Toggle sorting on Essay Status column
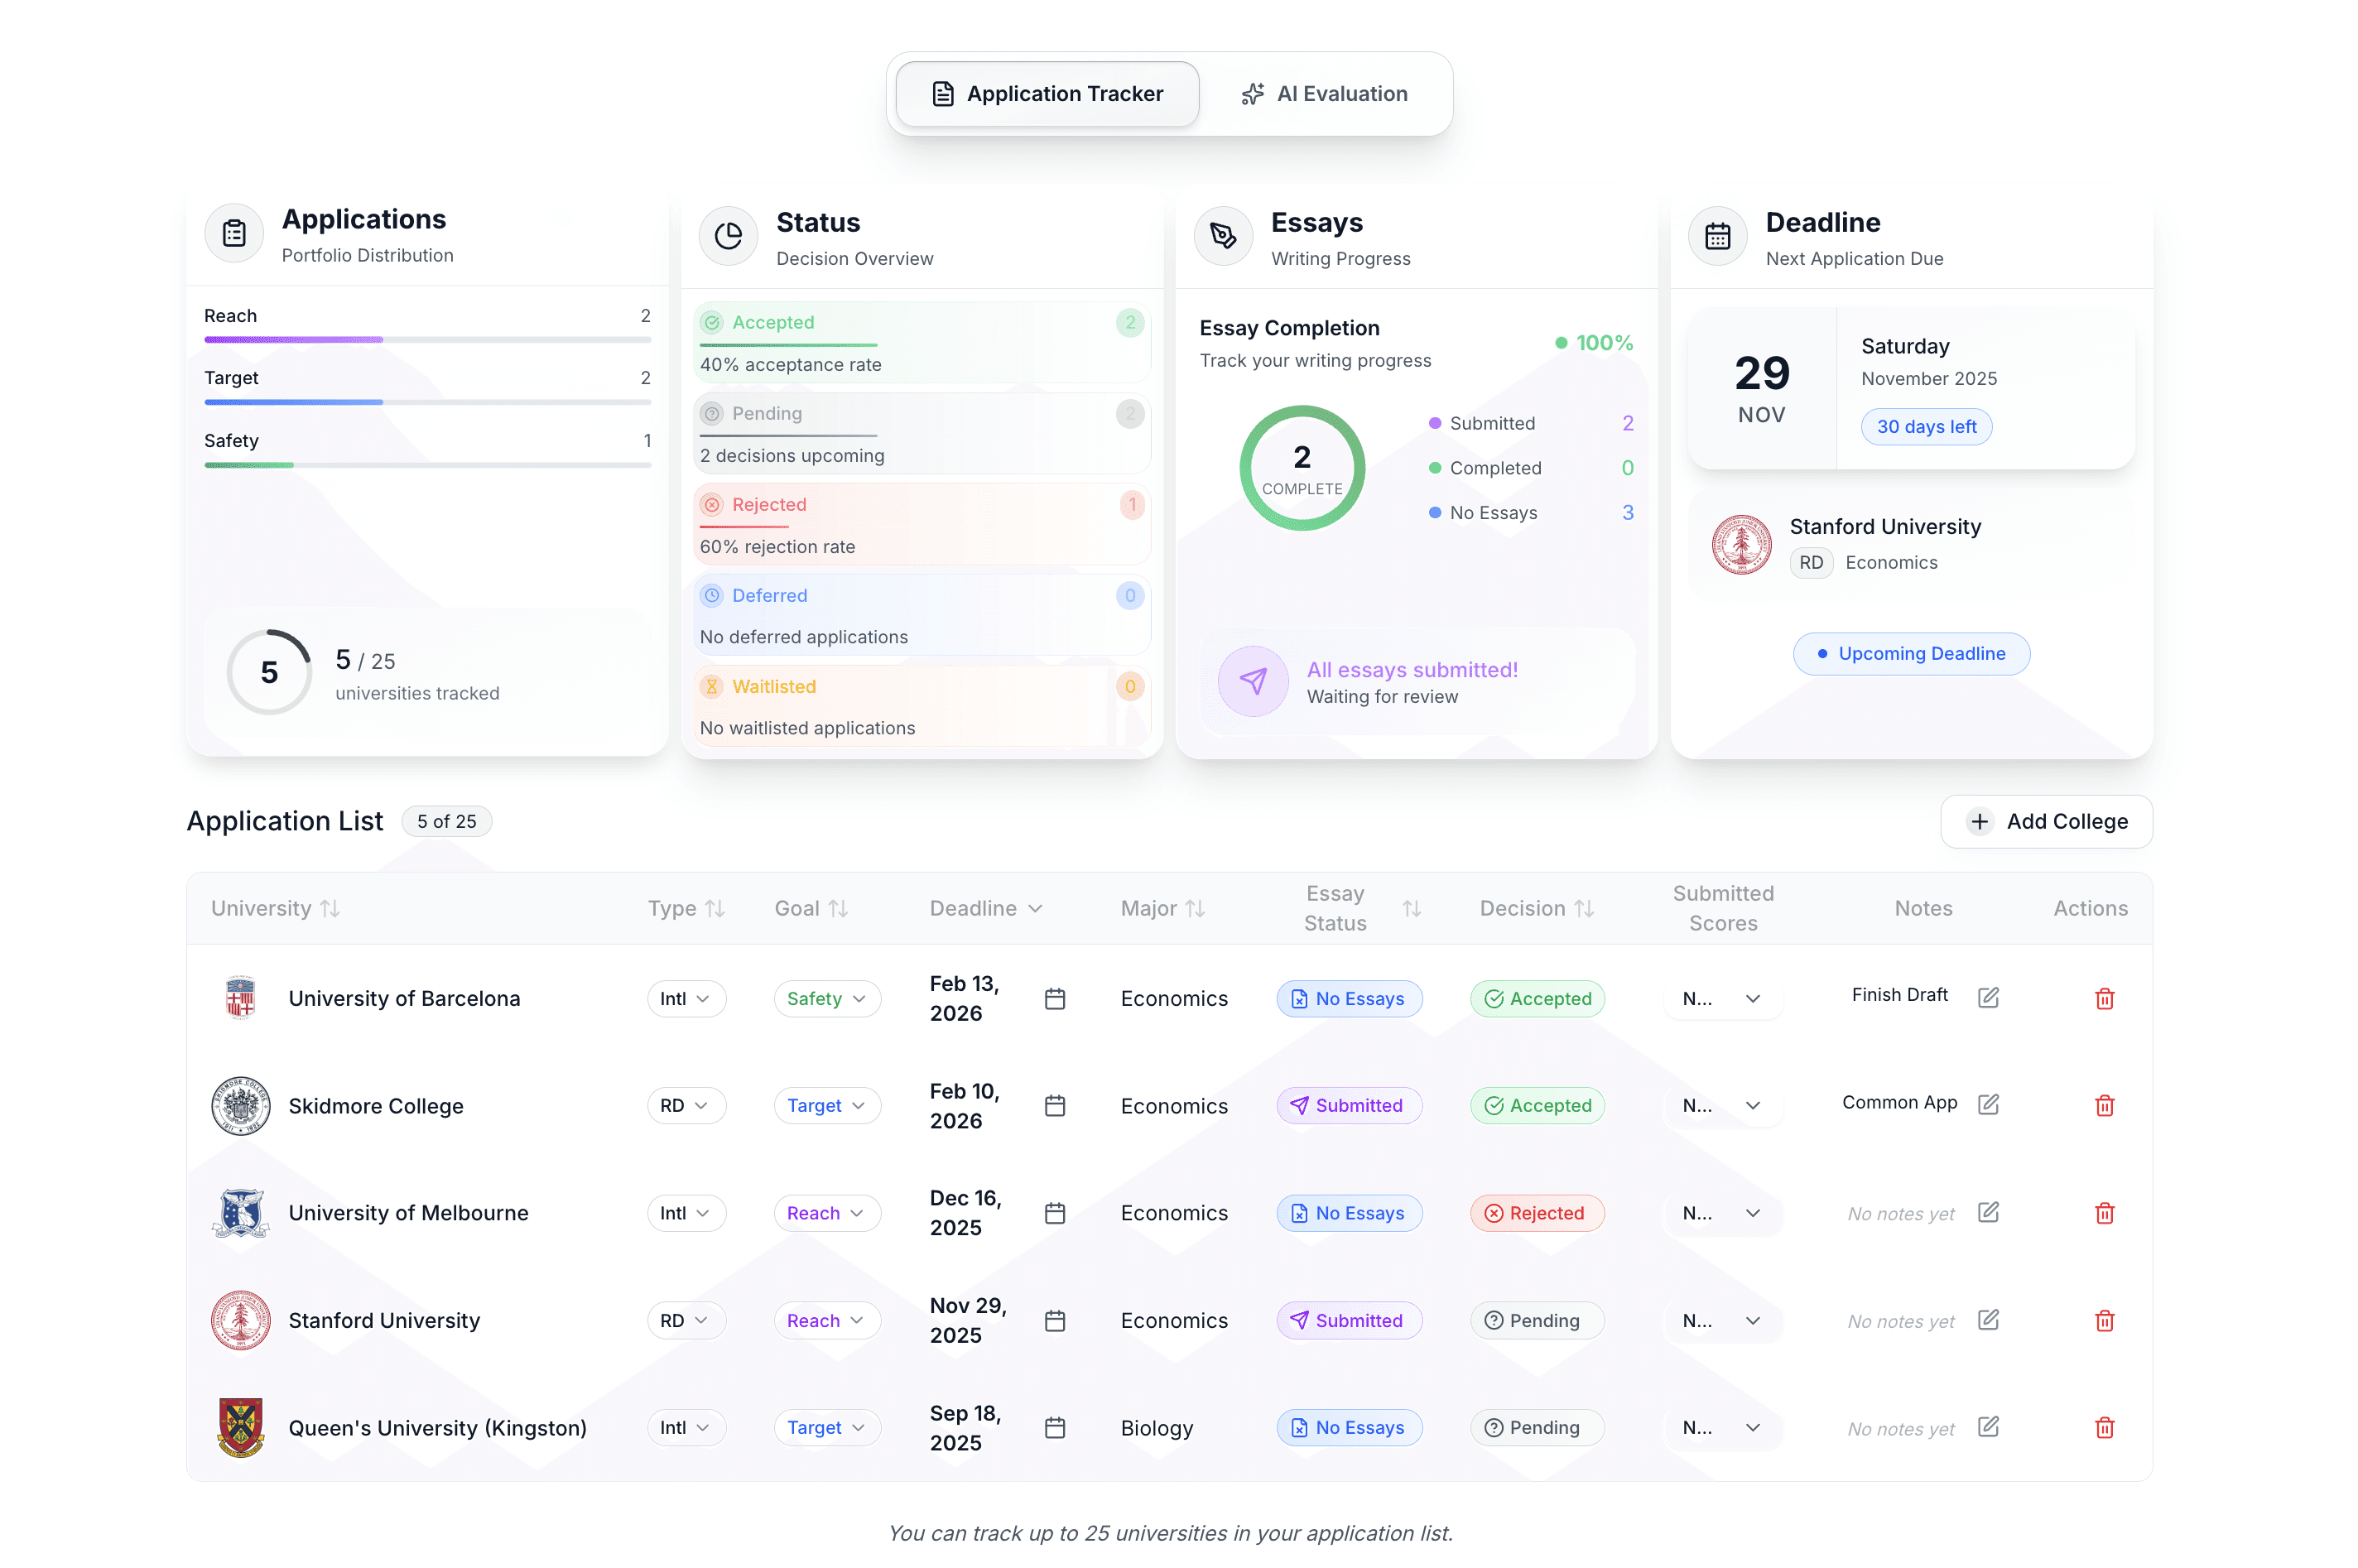The height and width of the screenshot is (1568, 2358). coord(1410,908)
